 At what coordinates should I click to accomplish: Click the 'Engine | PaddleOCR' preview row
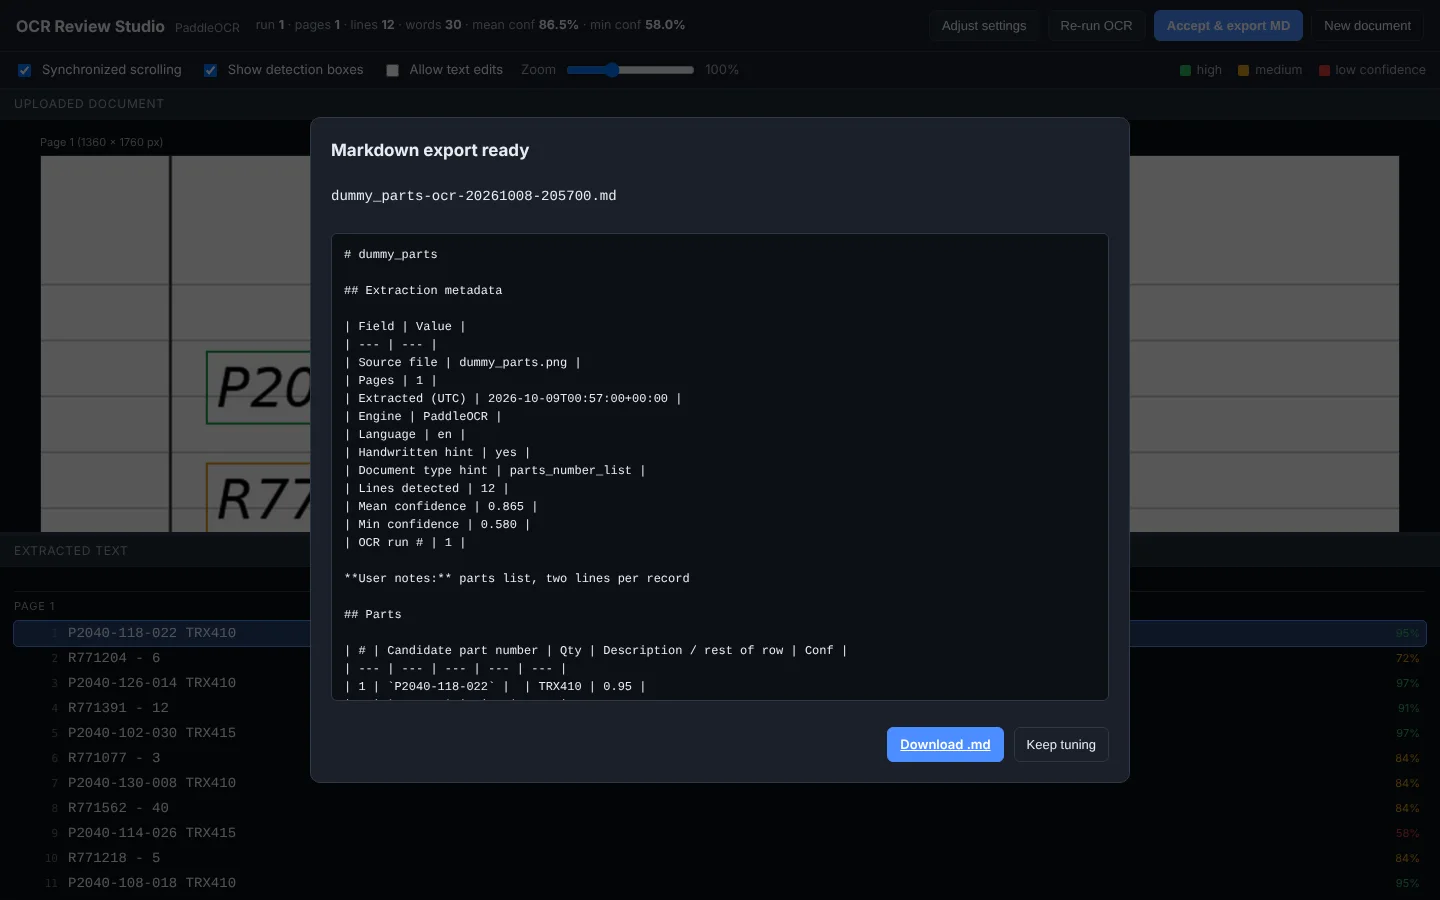click(x=423, y=416)
